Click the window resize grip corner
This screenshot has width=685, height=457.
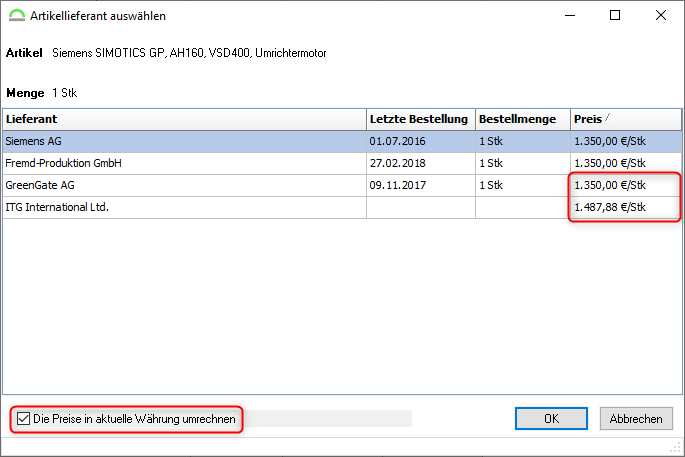pos(676,448)
